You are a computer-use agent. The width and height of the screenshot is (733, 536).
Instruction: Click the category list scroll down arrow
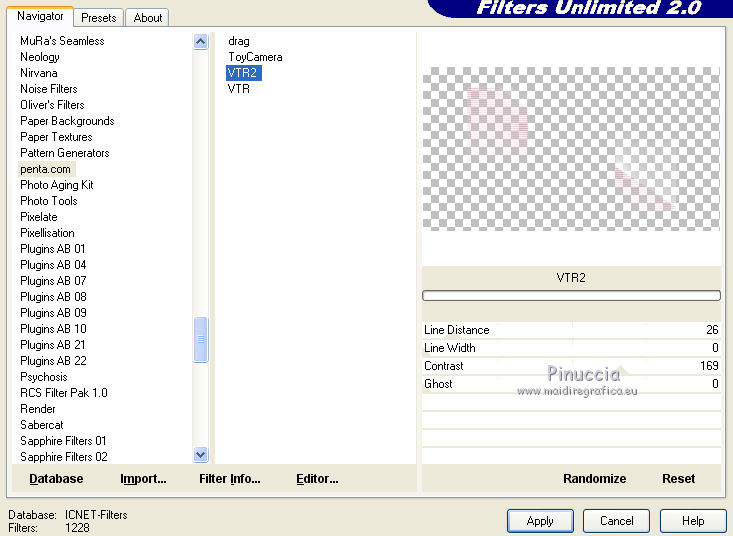[x=200, y=454]
